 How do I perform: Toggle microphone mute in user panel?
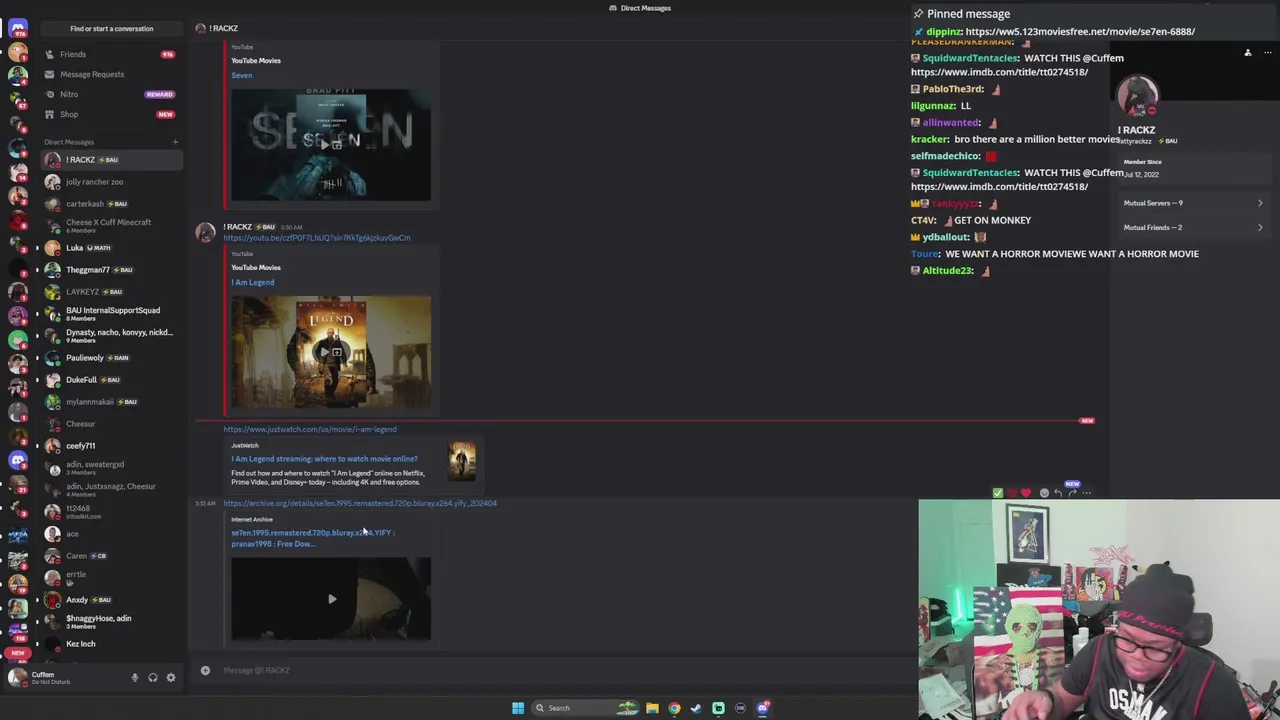135,678
